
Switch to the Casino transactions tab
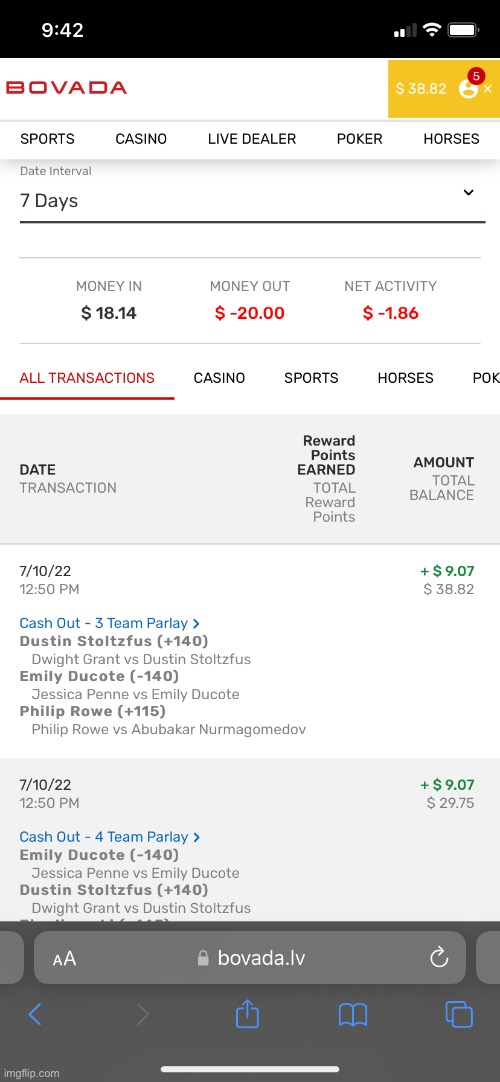click(219, 378)
